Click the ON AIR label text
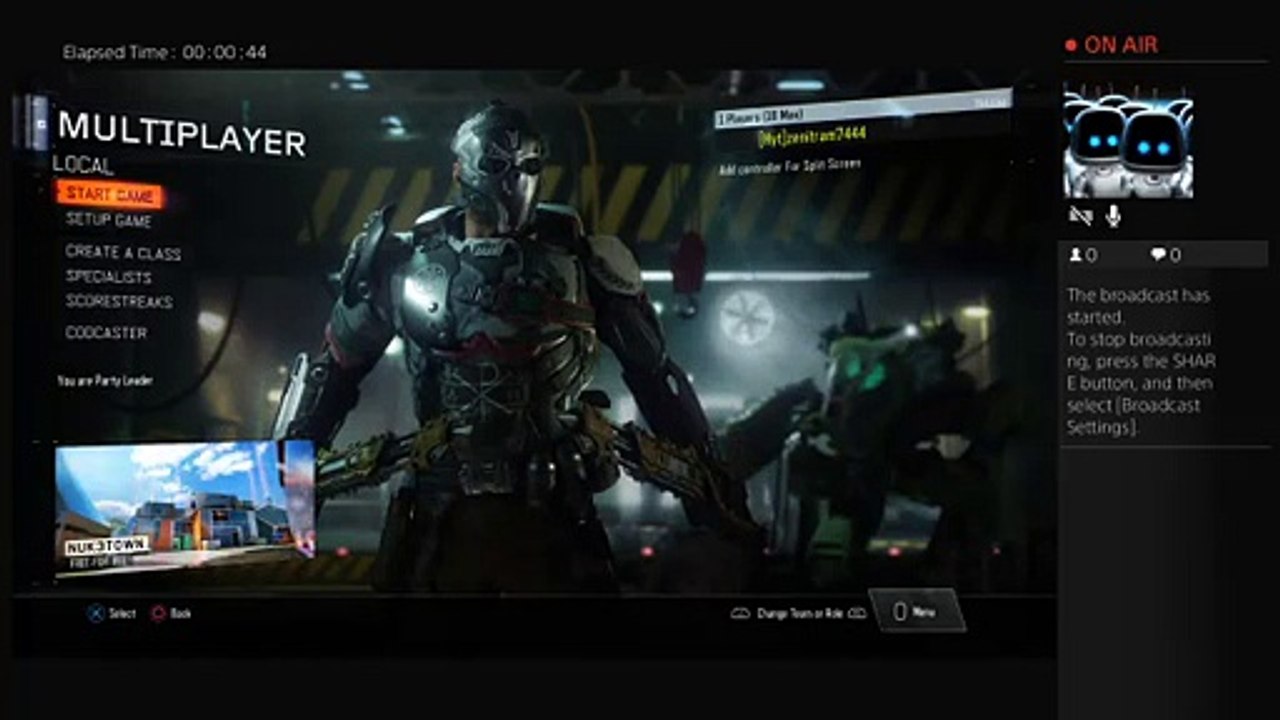 pyautogui.click(x=1121, y=45)
